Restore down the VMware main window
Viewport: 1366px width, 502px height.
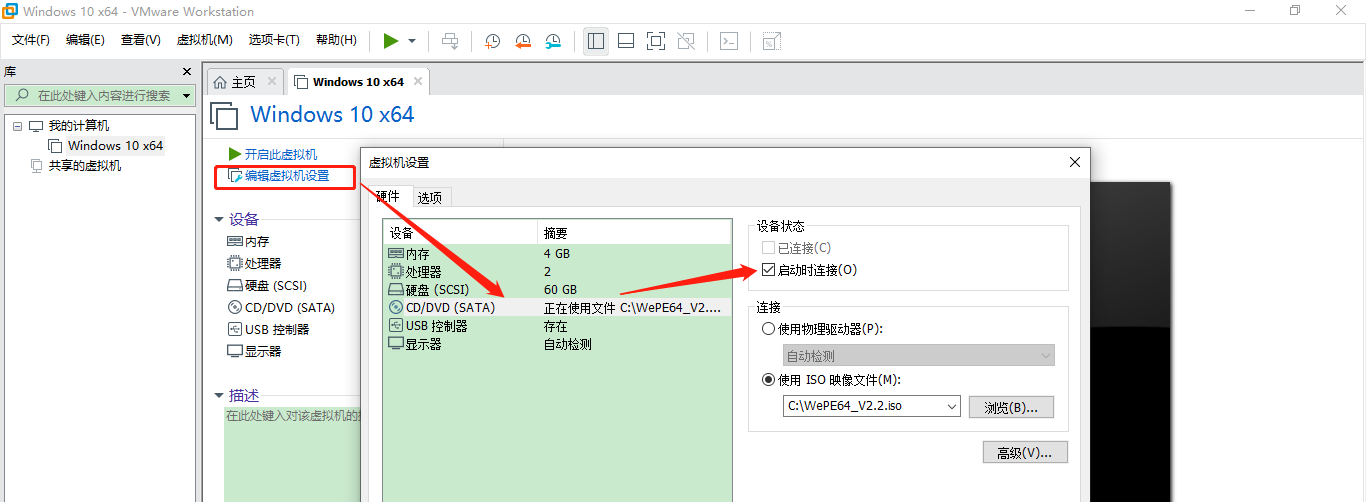tap(1295, 10)
